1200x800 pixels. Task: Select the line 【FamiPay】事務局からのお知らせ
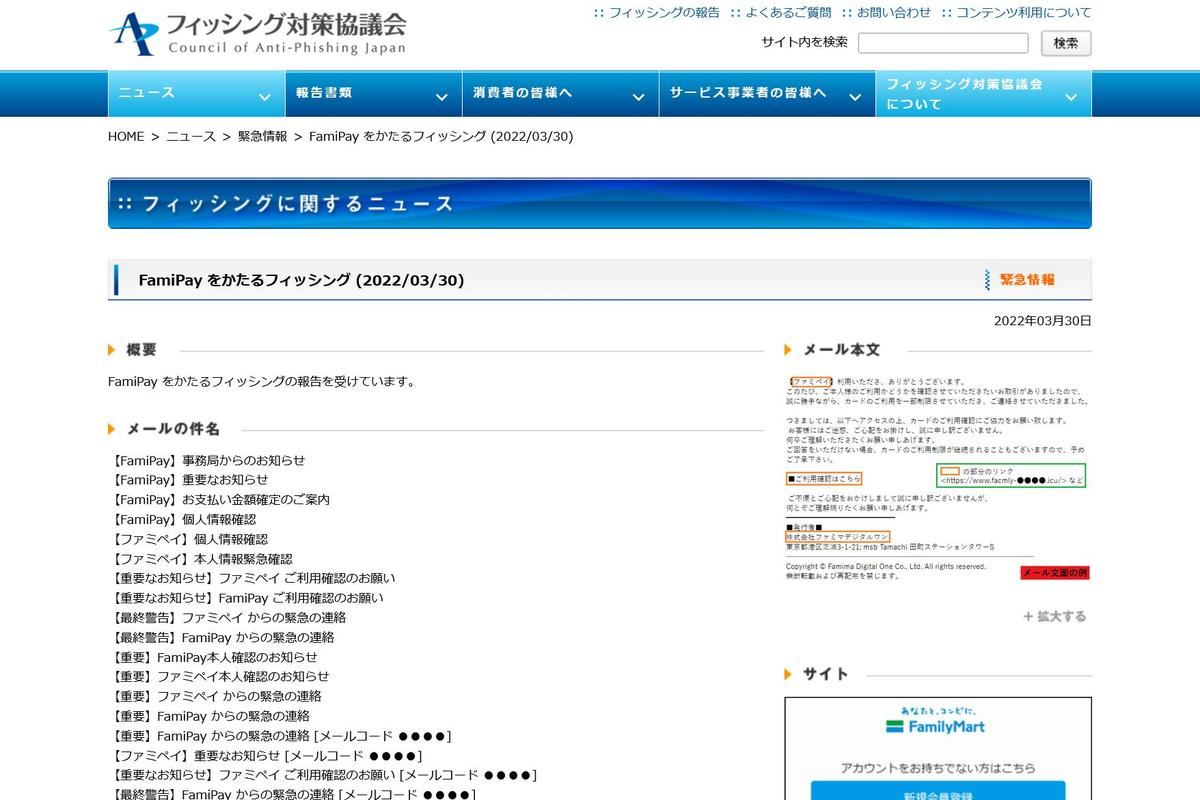pos(207,460)
